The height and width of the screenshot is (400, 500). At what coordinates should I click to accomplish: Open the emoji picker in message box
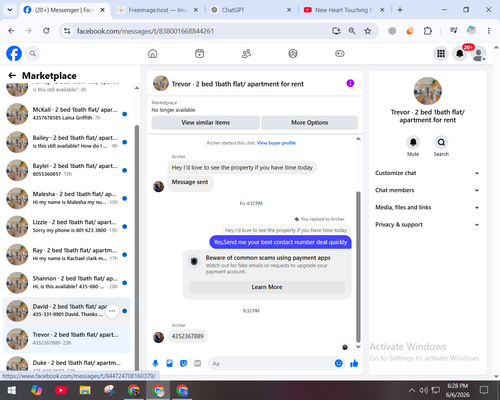tap(338, 363)
